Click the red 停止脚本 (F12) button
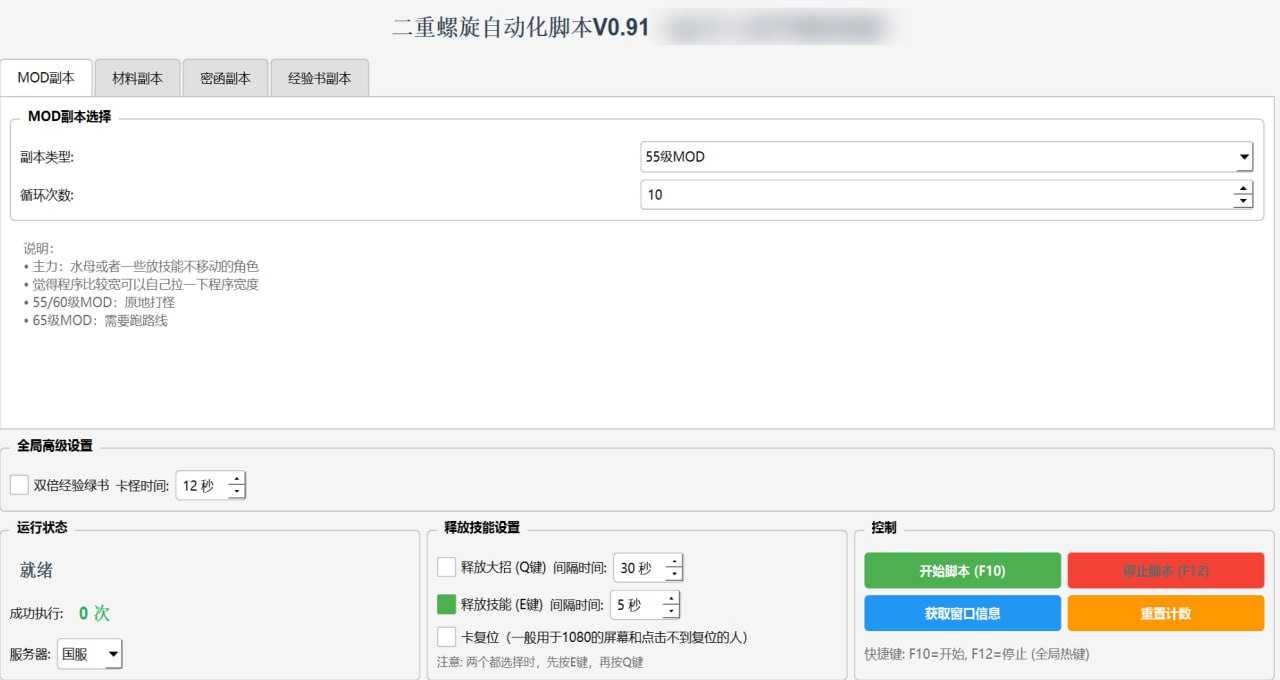The height and width of the screenshot is (680, 1280). [x=1164, y=571]
